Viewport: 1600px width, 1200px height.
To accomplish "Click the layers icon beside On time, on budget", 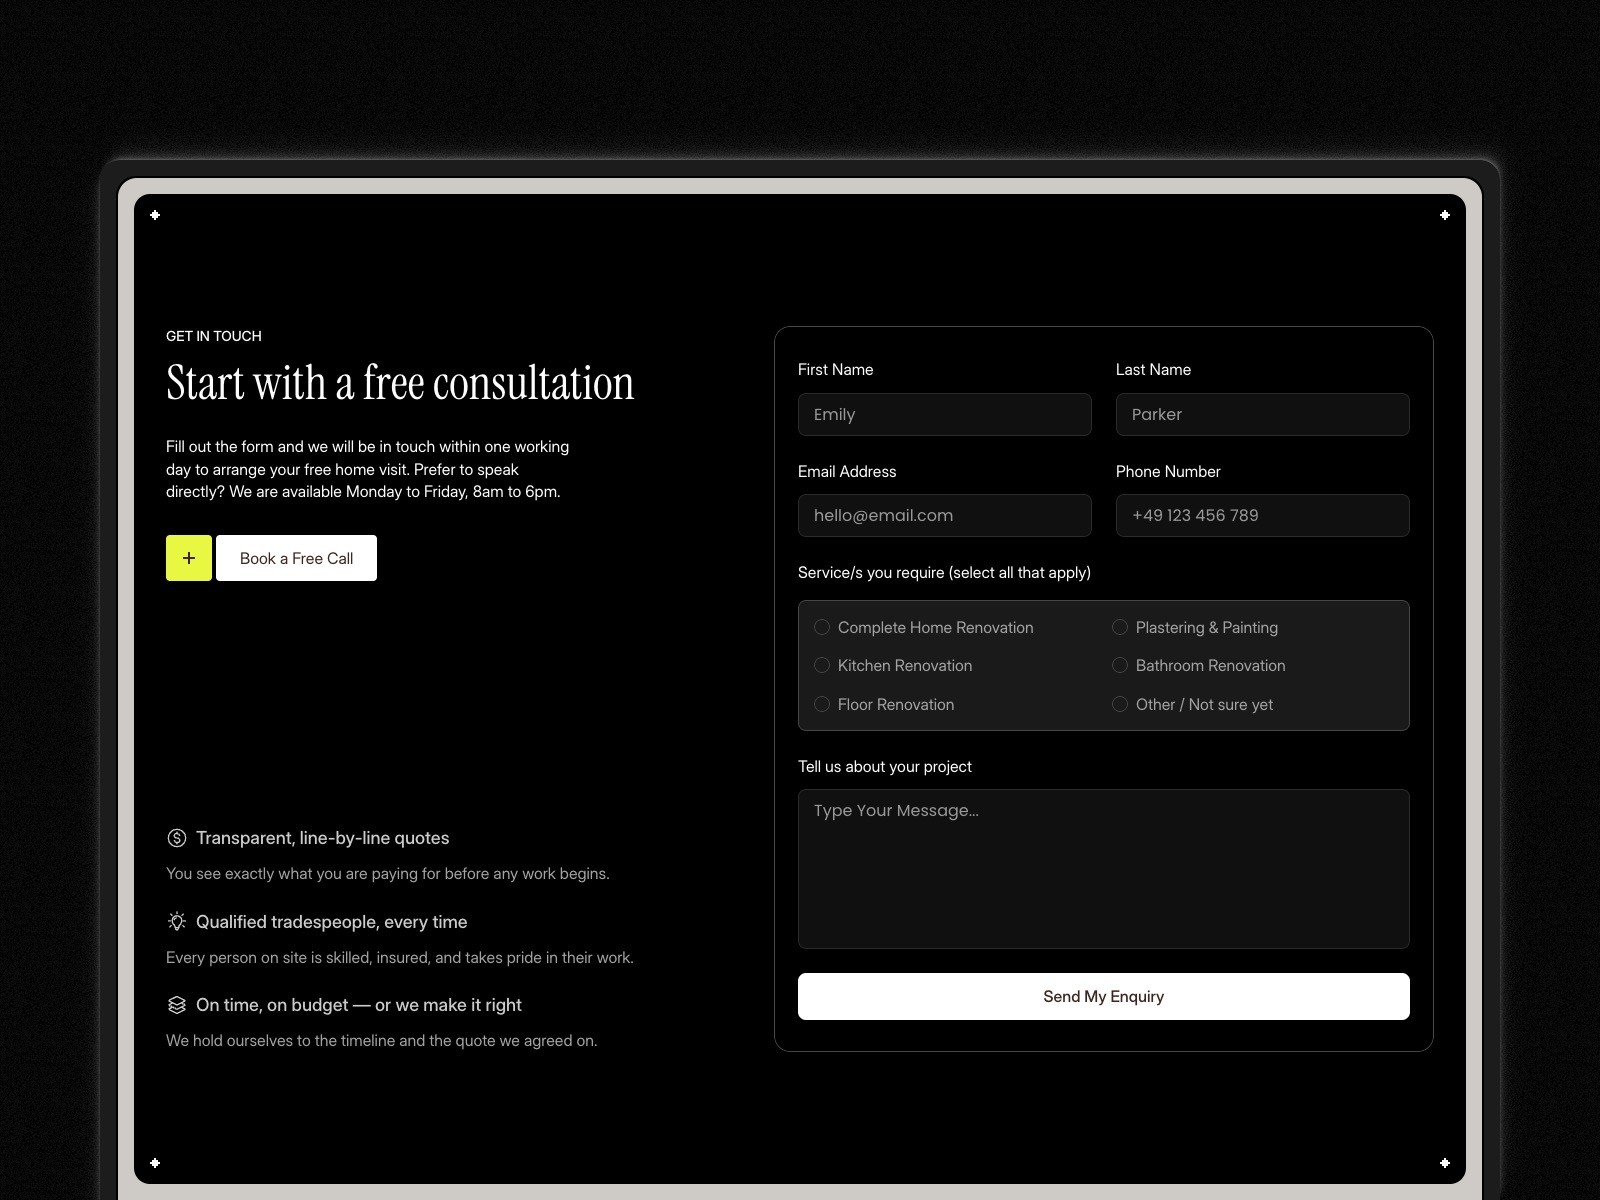I will pos(177,1005).
